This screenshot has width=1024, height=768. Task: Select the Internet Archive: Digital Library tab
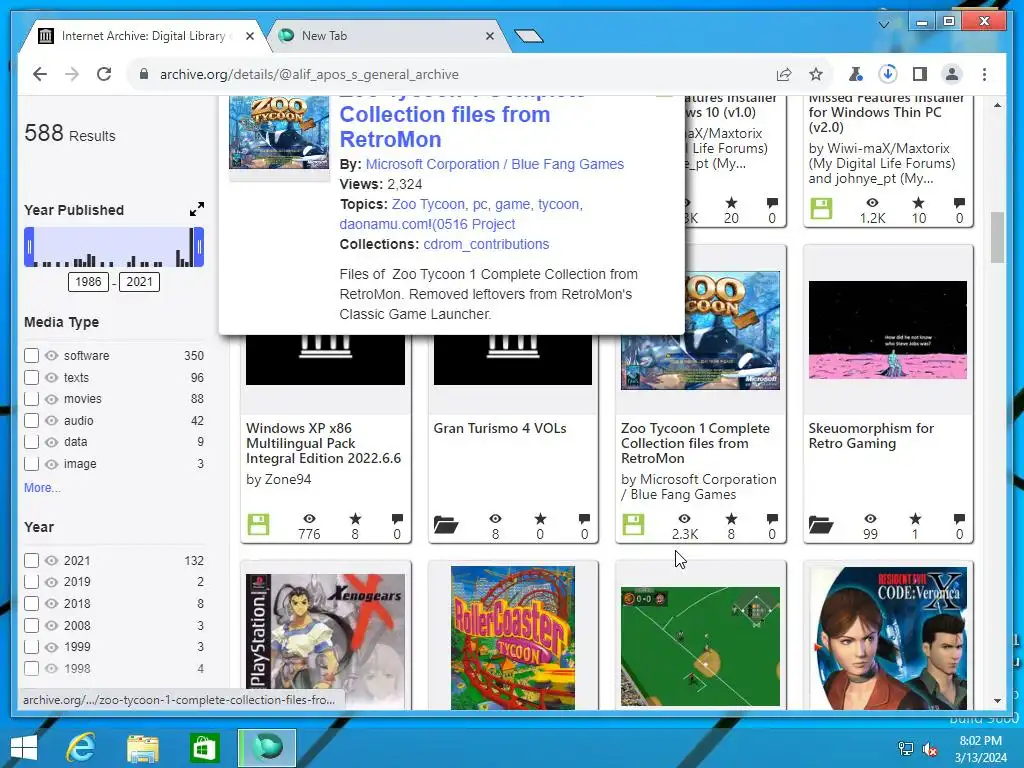pyautogui.click(x=144, y=36)
